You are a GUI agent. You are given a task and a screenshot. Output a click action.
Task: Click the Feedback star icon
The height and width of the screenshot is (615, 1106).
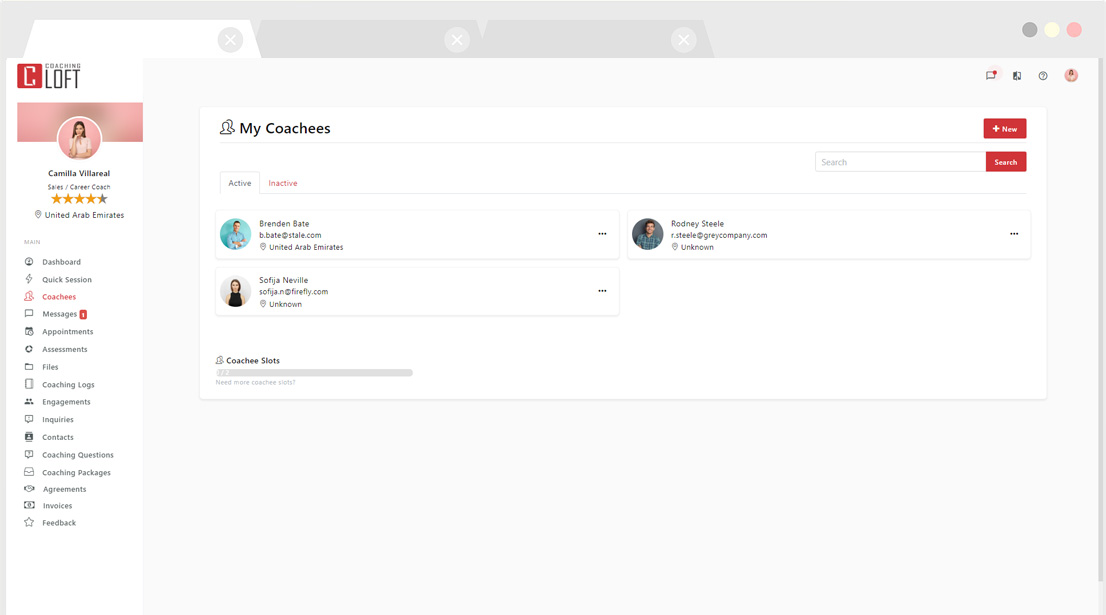(x=29, y=522)
